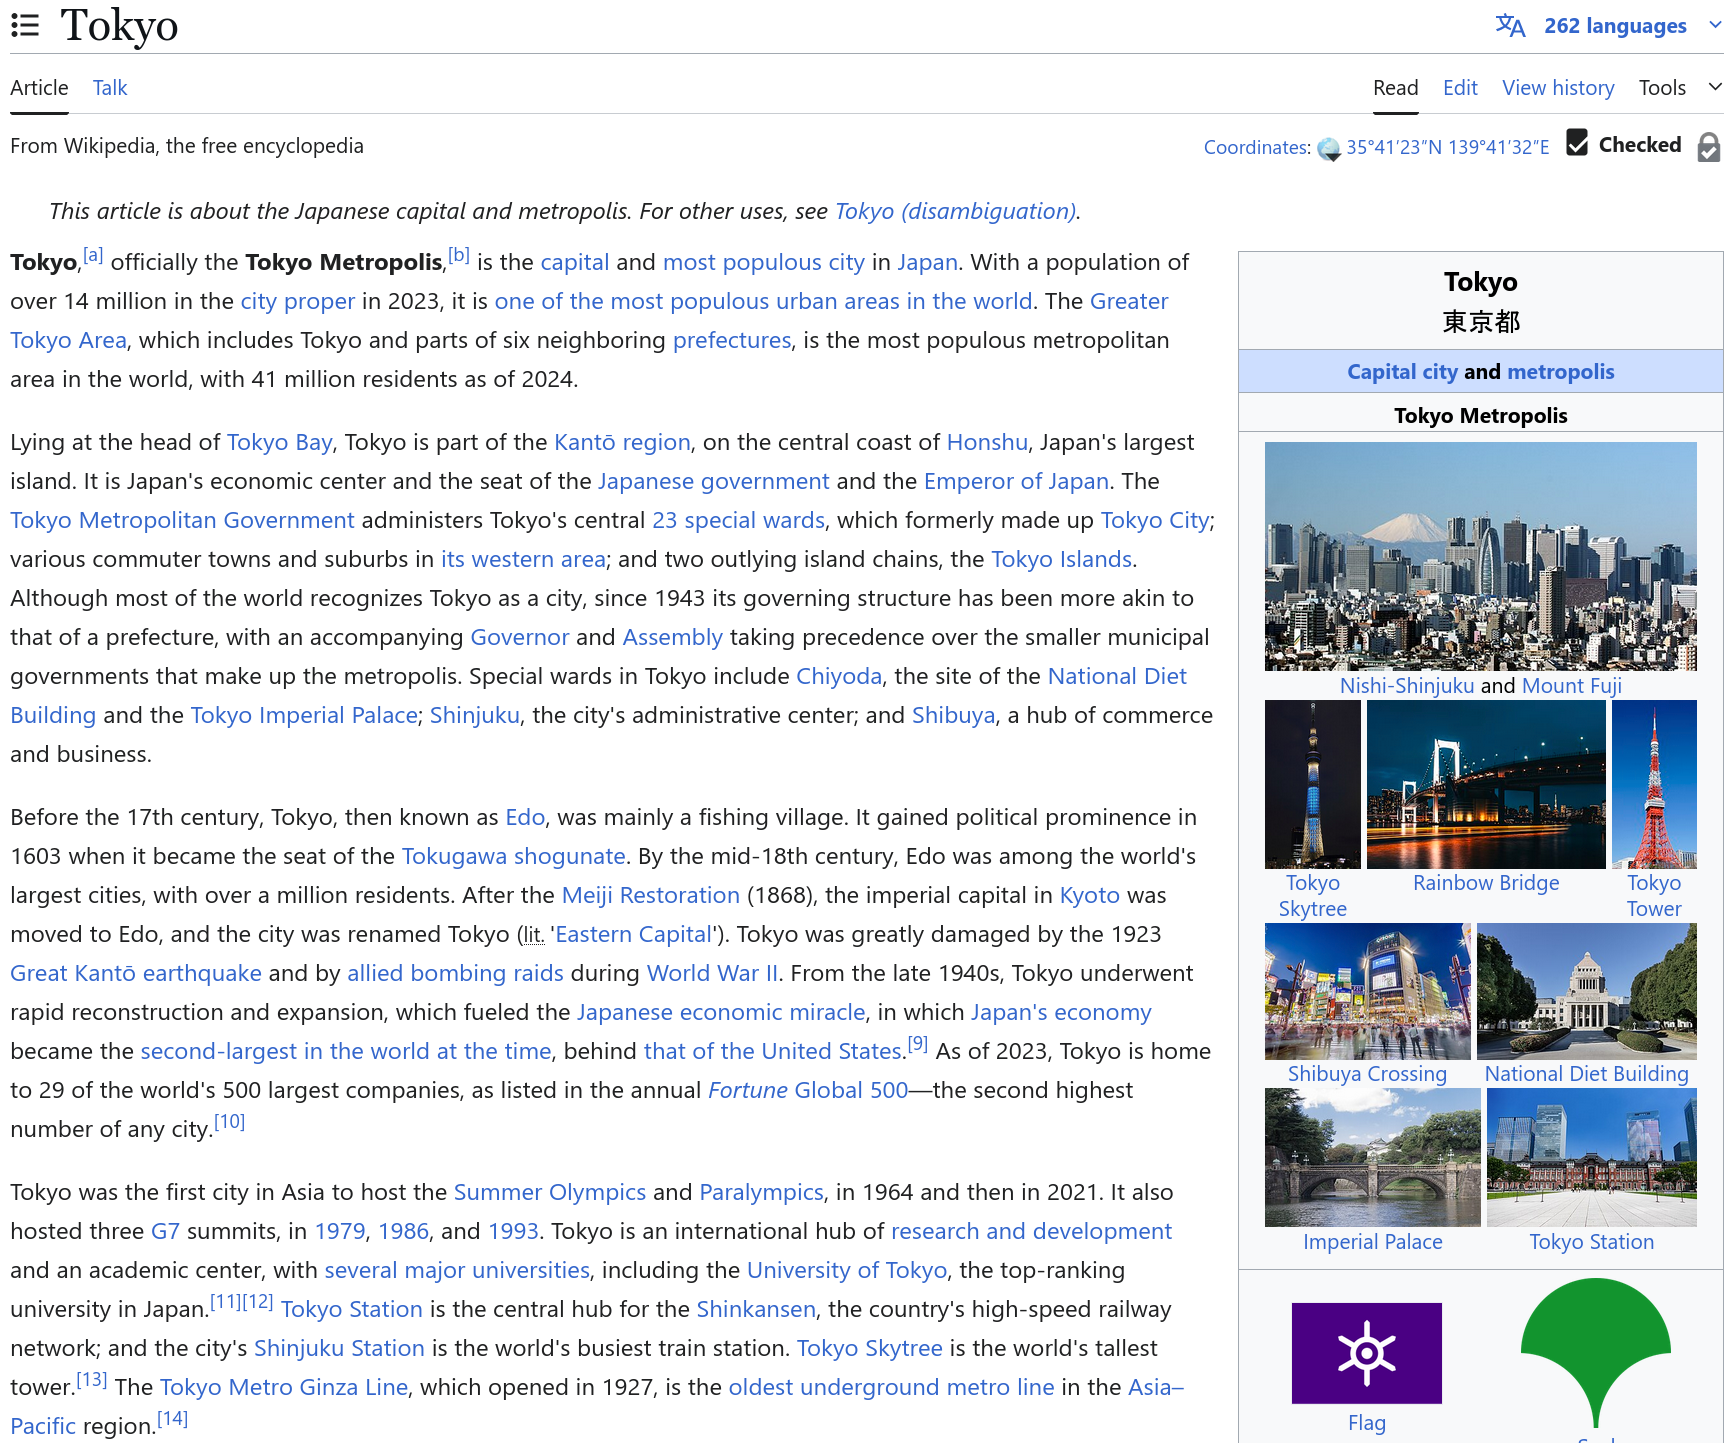1732x1443 pixels.
Task: Click the Imperial Palace caption link
Action: tap(1372, 1242)
